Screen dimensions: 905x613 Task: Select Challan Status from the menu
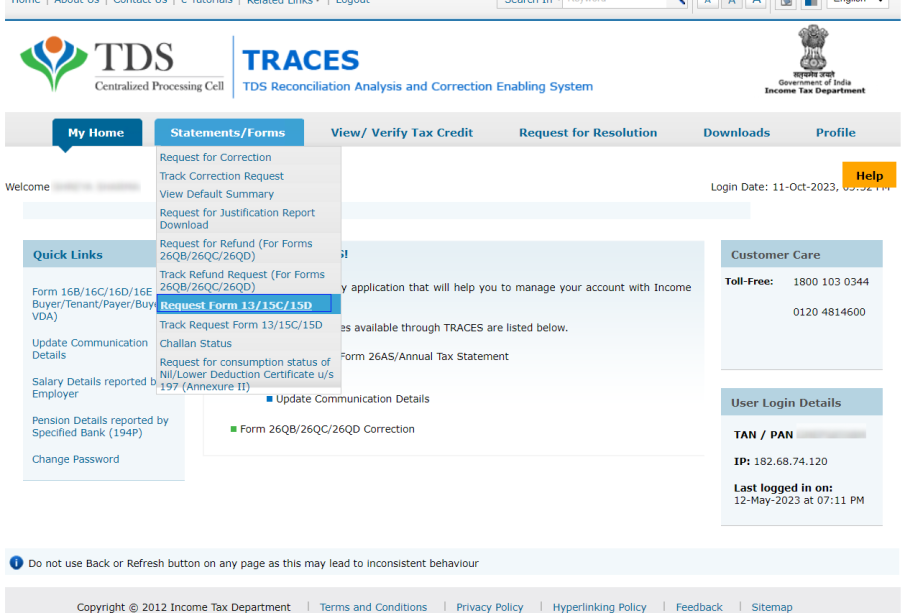click(x=196, y=343)
